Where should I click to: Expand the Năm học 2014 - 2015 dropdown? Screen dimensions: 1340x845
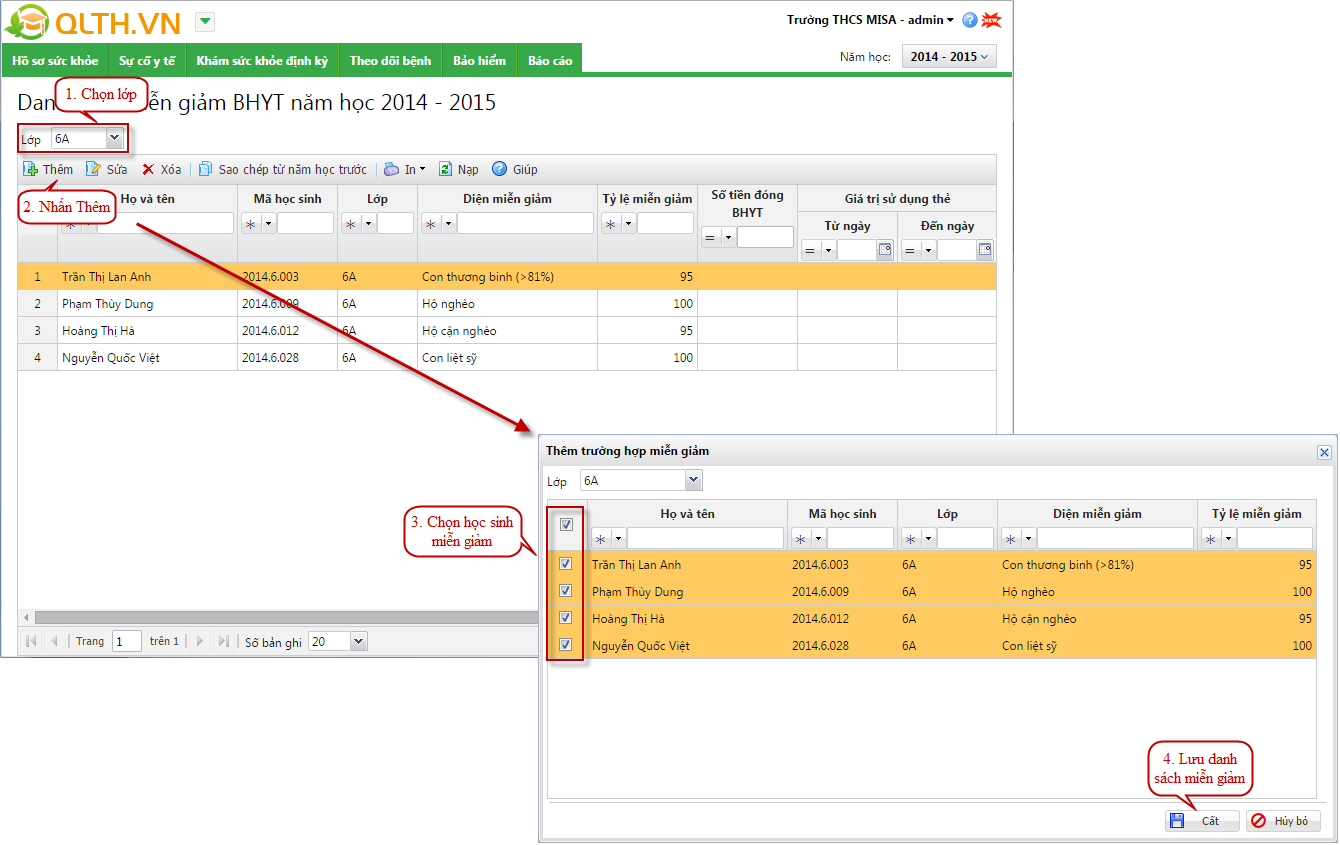[x=949, y=57]
